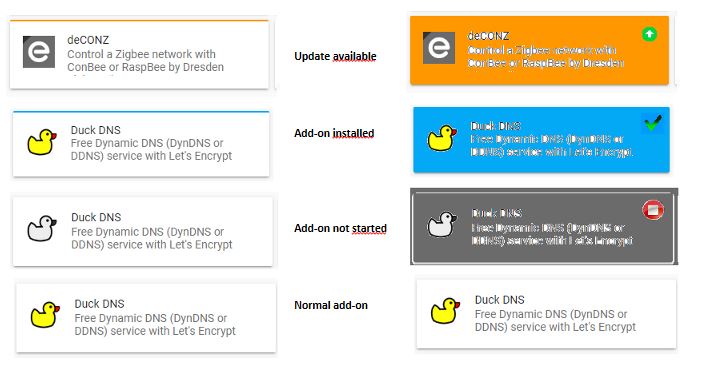Screen dimensions: 713x375
Task: Click the green update arrow badge on orange card
Action: point(649,34)
